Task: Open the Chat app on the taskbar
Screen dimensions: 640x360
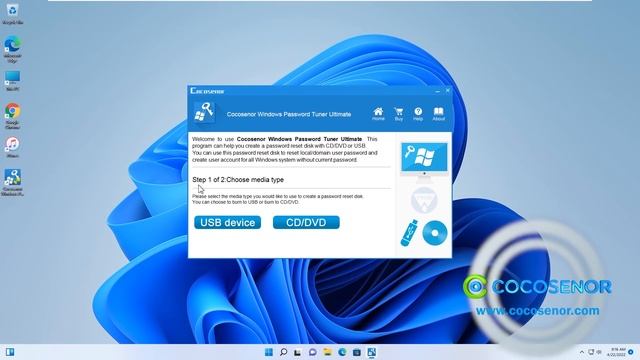Action: (313, 352)
